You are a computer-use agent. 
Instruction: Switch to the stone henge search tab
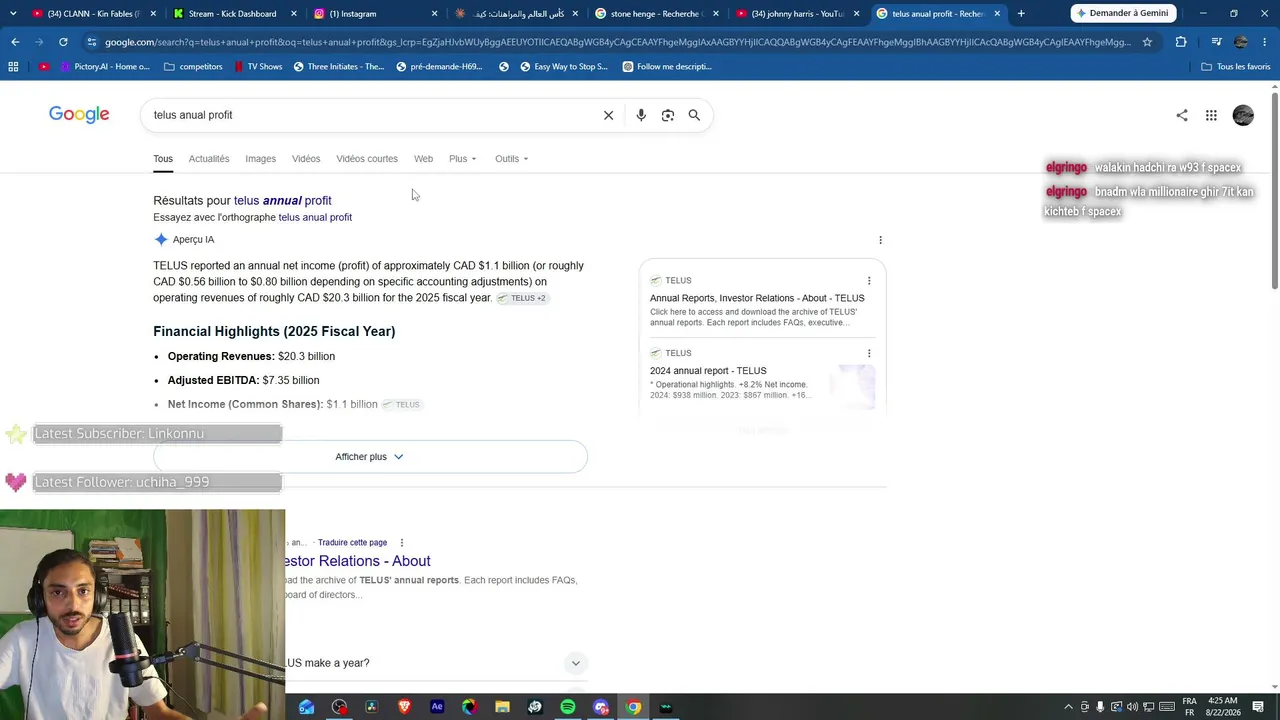(x=656, y=14)
